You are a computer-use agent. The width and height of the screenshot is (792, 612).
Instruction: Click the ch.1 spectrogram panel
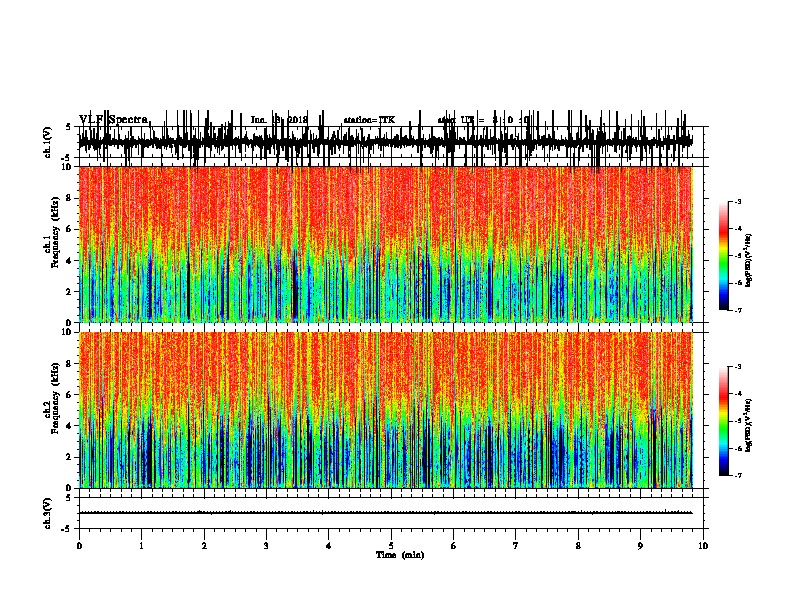(386, 244)
